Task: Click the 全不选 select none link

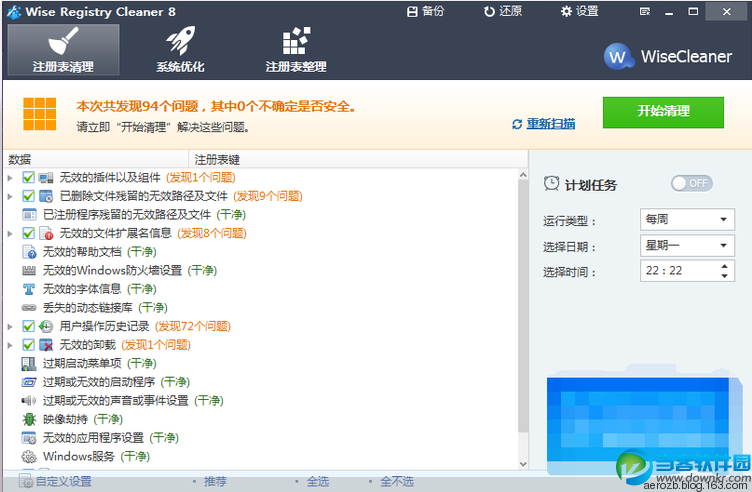Action: coord(397,481)
